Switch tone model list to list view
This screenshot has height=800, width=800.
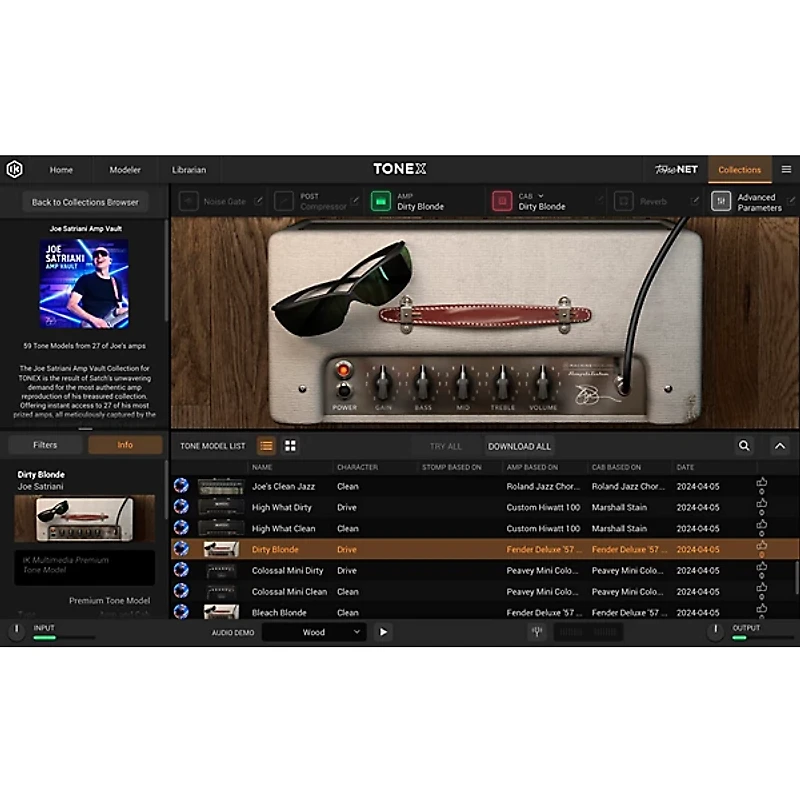point(266,446)
